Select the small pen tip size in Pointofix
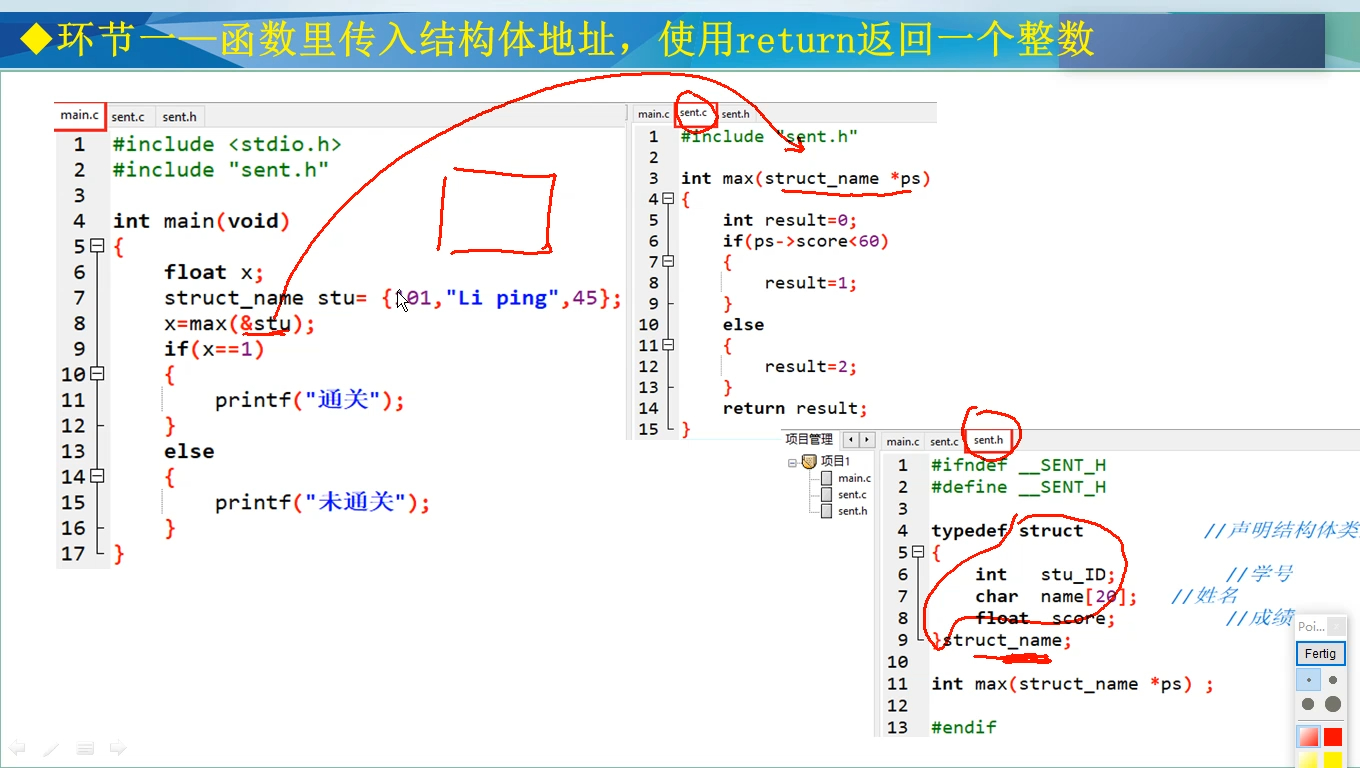 point(1309,680)
